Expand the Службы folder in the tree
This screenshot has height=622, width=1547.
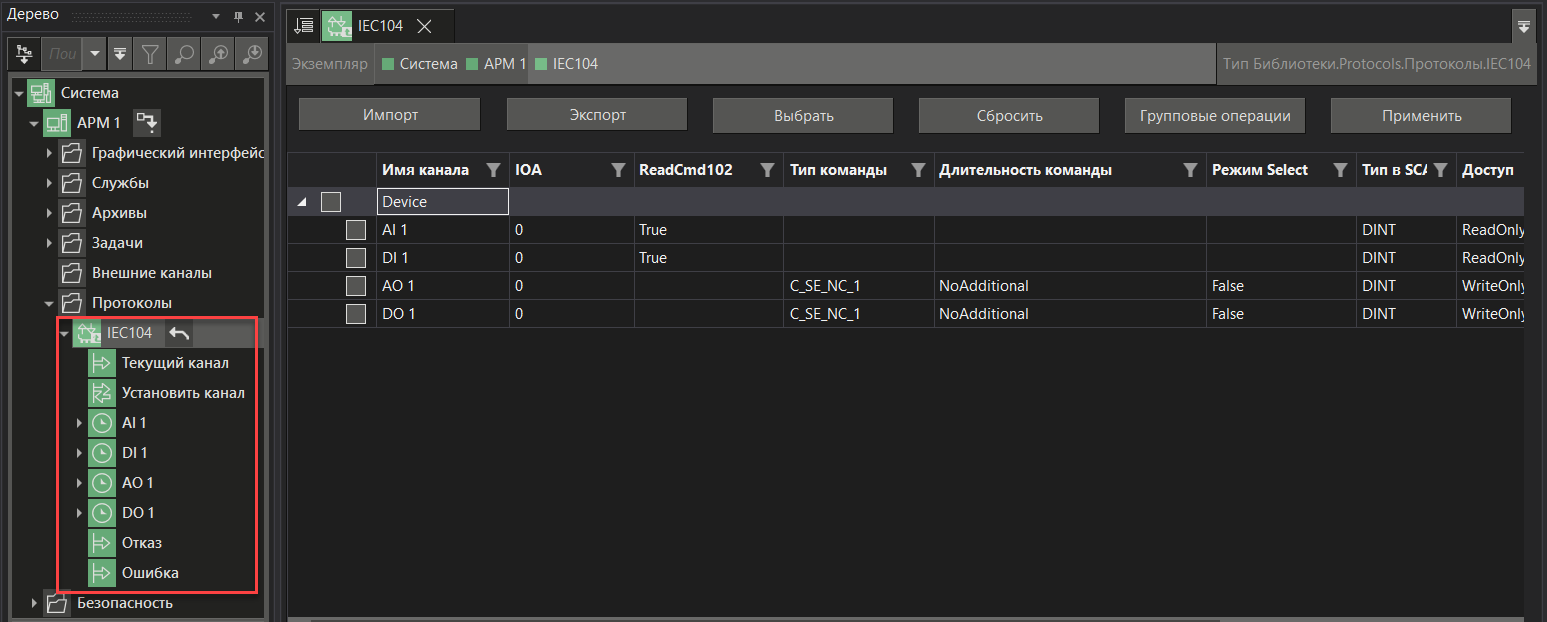[50, 183]
